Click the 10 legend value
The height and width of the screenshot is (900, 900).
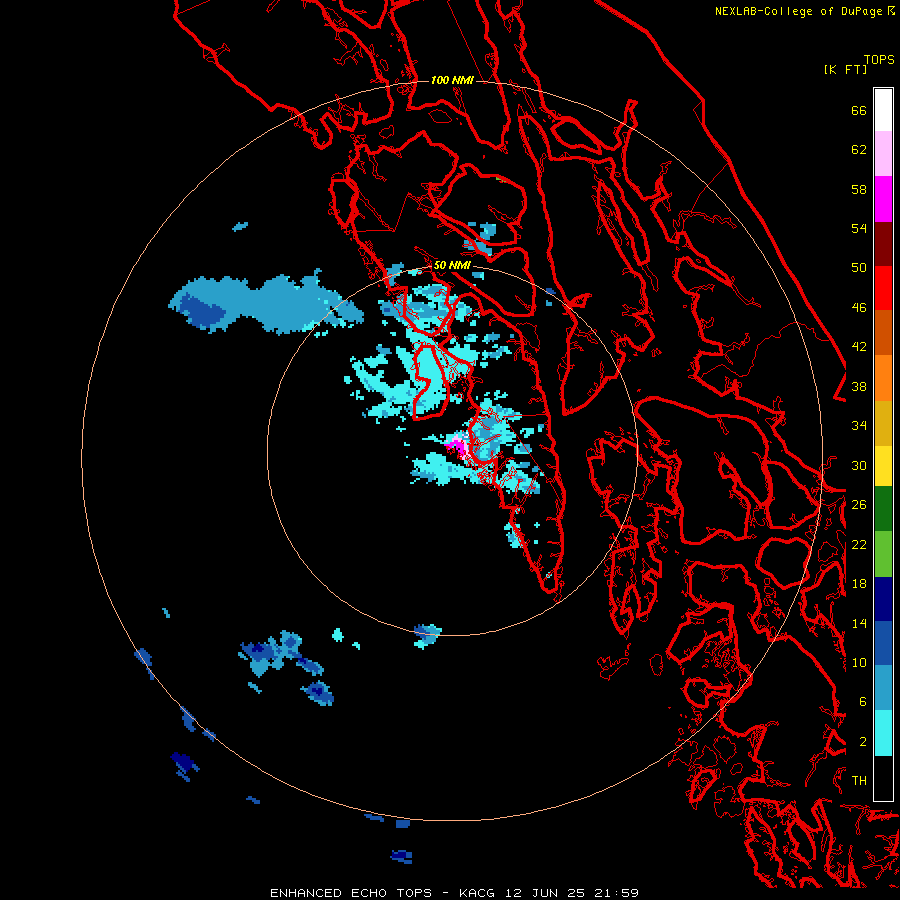(x=859, y=663)
